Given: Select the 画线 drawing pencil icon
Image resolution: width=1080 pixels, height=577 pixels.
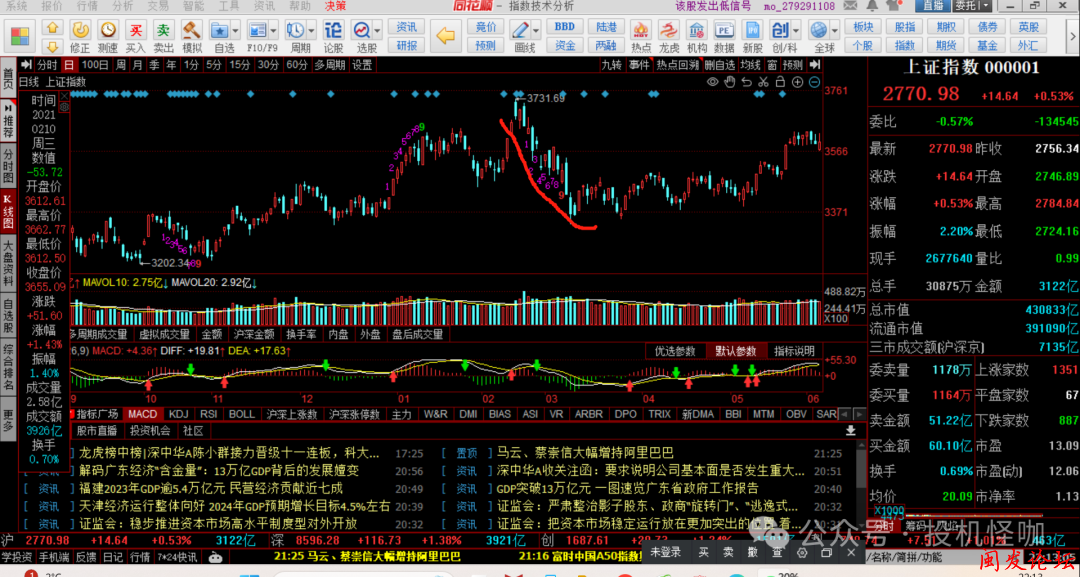Looking at the screenshot, I should [520, 30].
